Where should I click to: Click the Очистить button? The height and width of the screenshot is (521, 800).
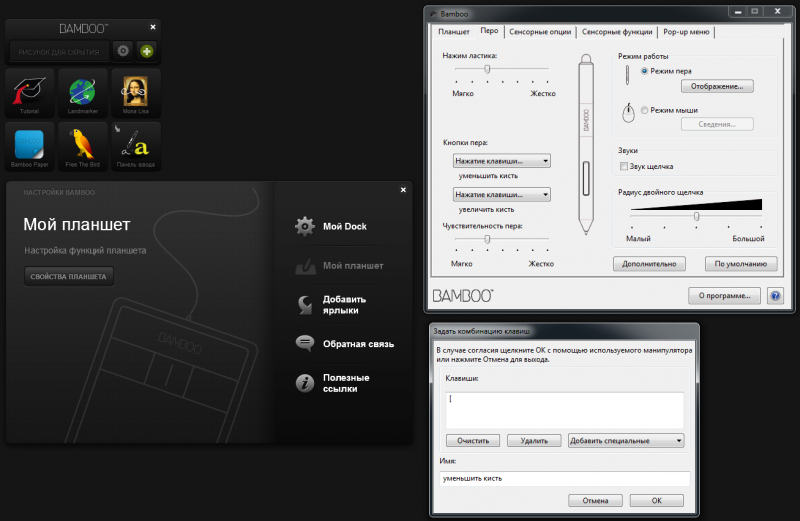[473, 440]
